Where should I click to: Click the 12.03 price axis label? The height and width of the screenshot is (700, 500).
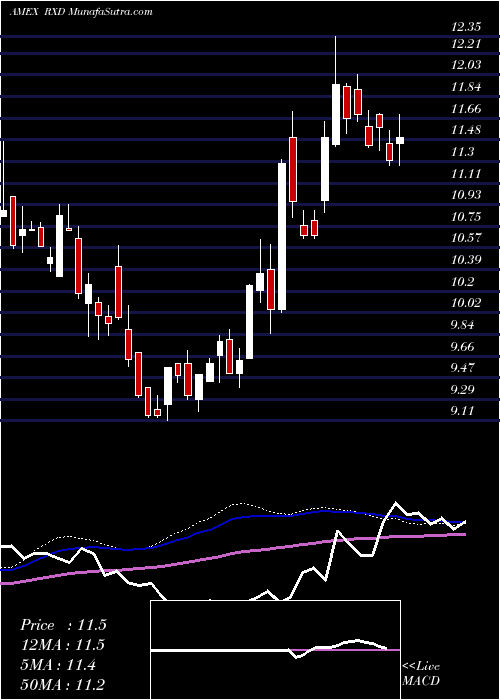point(466,65)
